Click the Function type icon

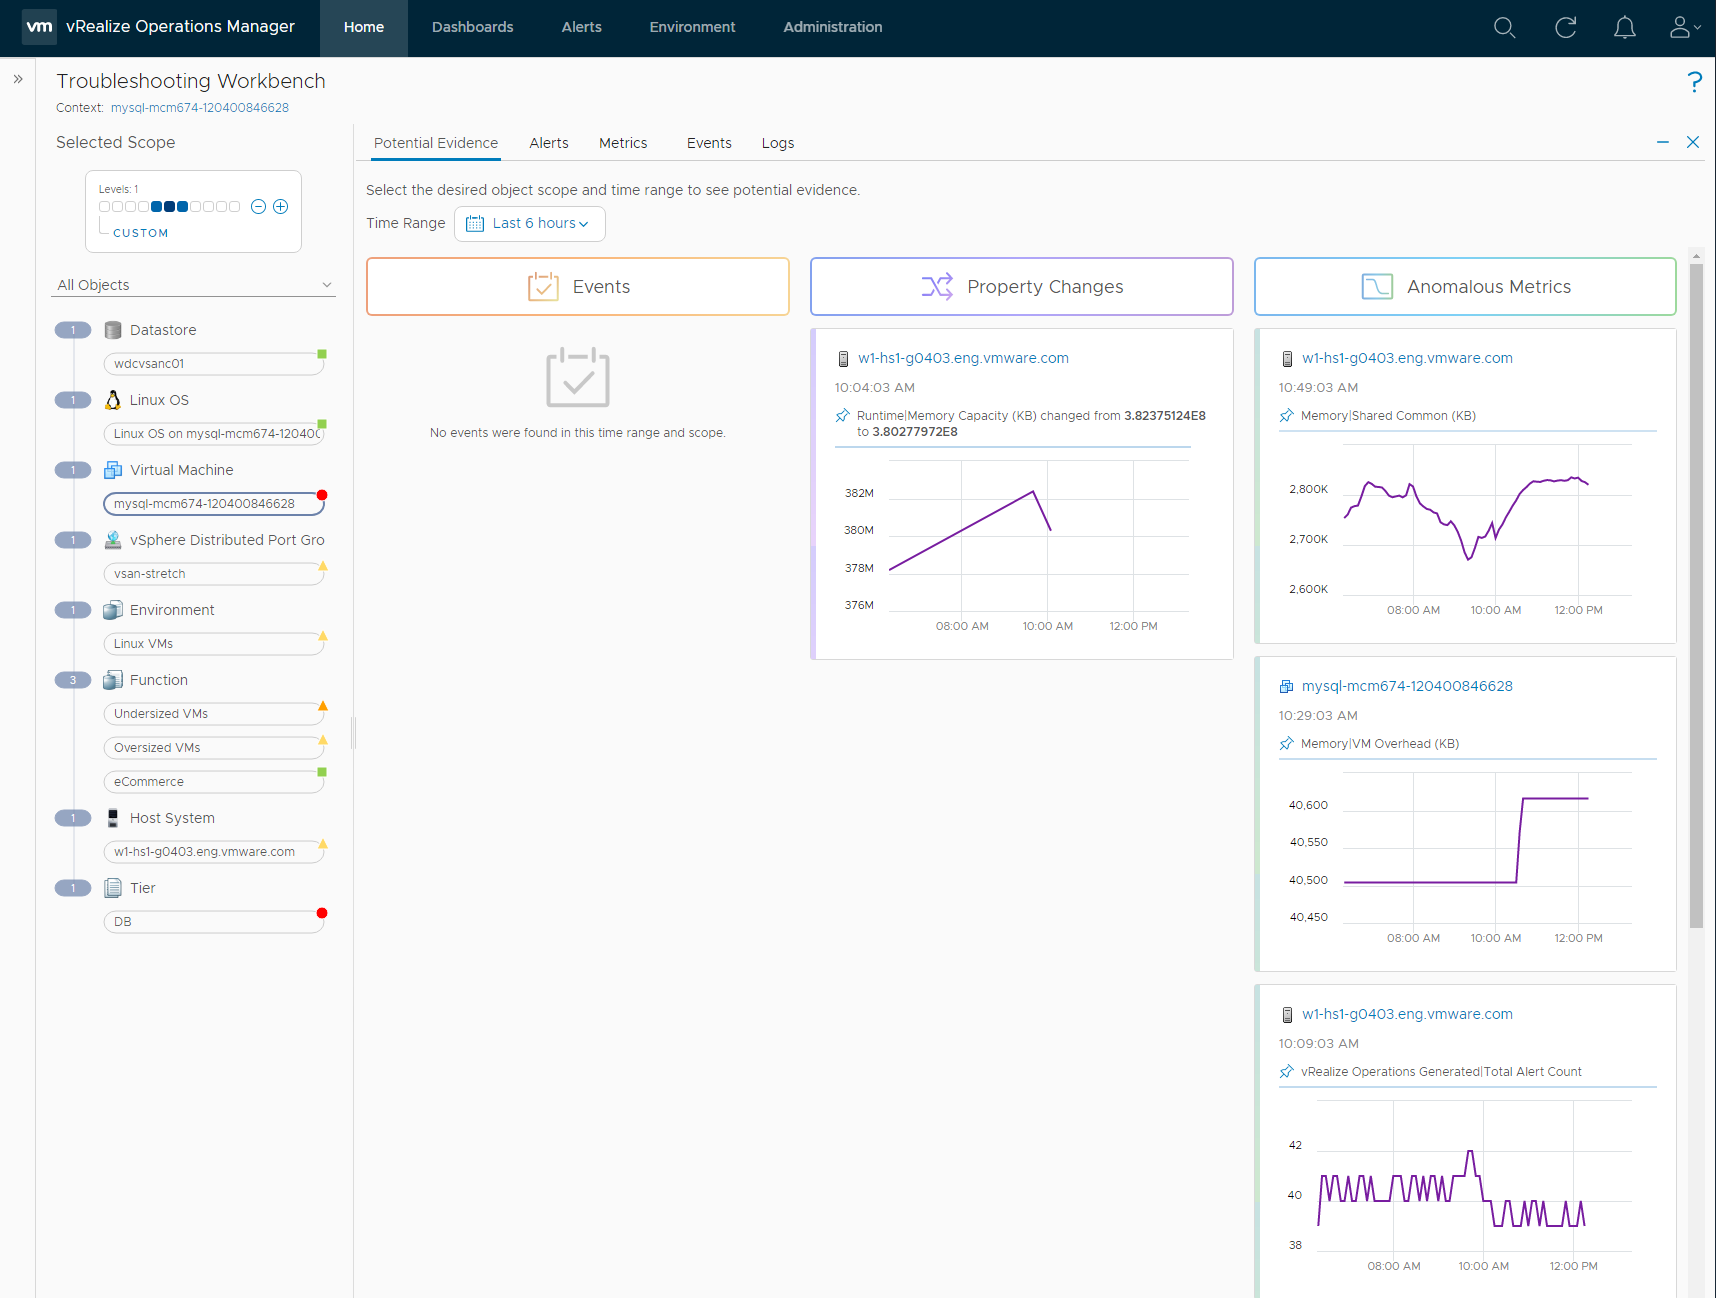point(113,680)
